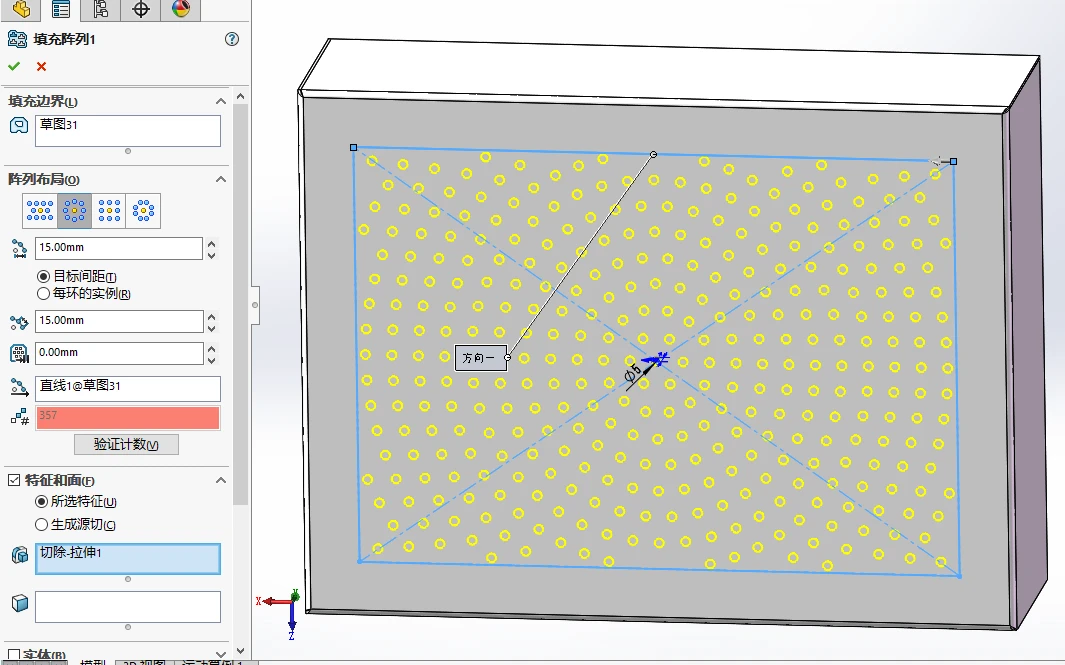Click the Ø5 dimension in the model view
Image resolution: width=1065 pixels, height=665 pixels.
click(632, 372)
